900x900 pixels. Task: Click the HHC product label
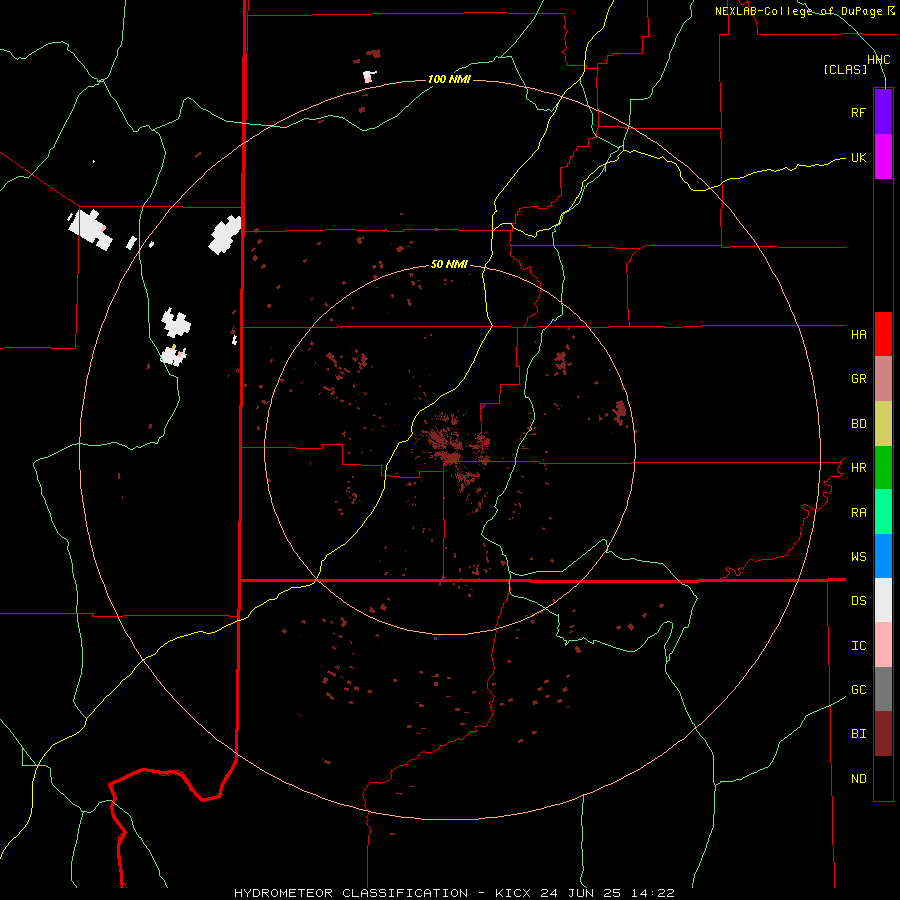[x=878, y=60]
